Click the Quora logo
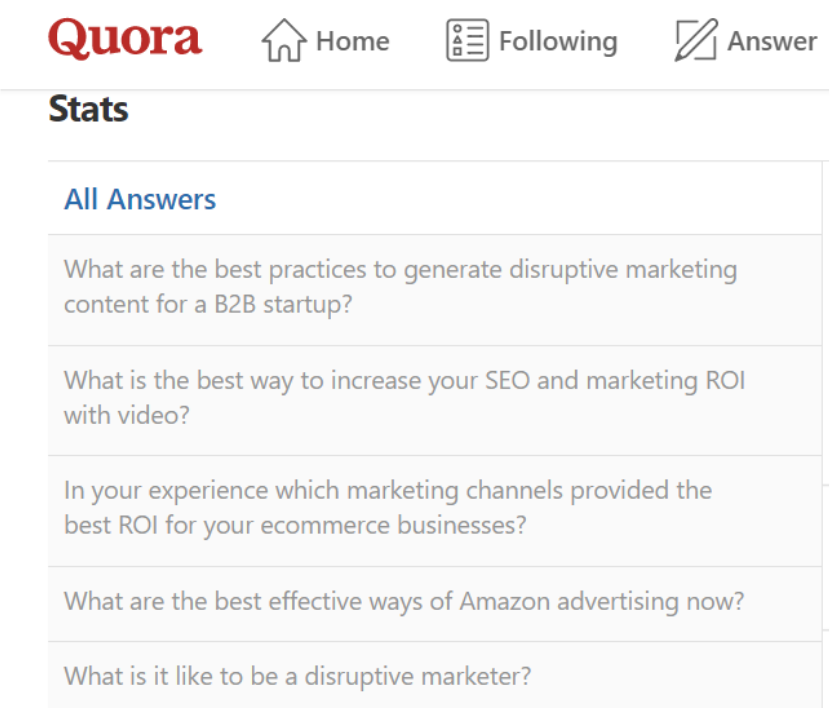 click(x=125, y=38)
